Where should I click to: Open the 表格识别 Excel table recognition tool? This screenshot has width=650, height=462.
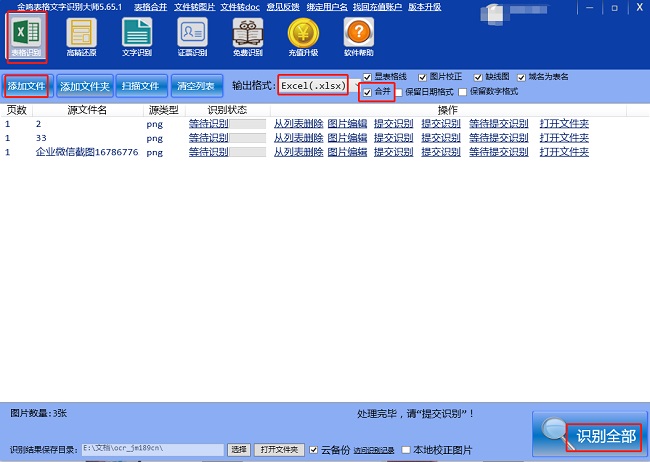(27, 37)
